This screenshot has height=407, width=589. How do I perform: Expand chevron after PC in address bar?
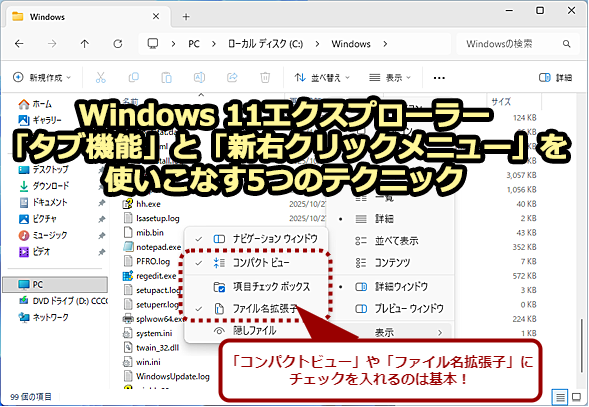click(214, 44)
